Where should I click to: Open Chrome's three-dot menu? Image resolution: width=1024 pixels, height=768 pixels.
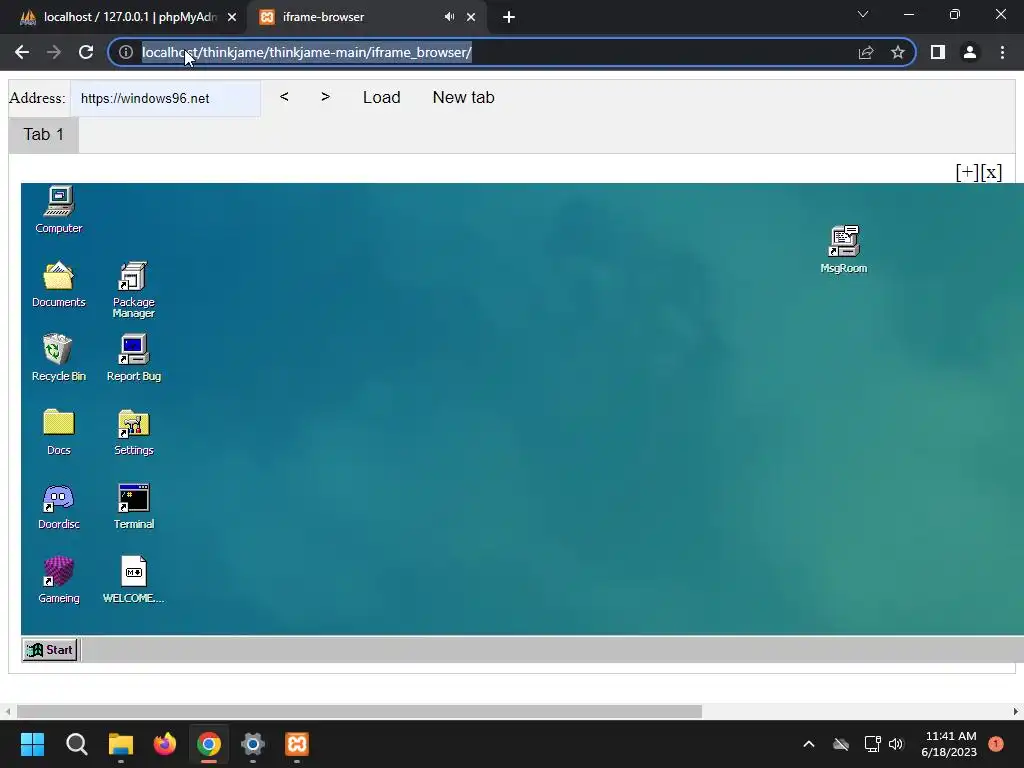pos(1002,52)
